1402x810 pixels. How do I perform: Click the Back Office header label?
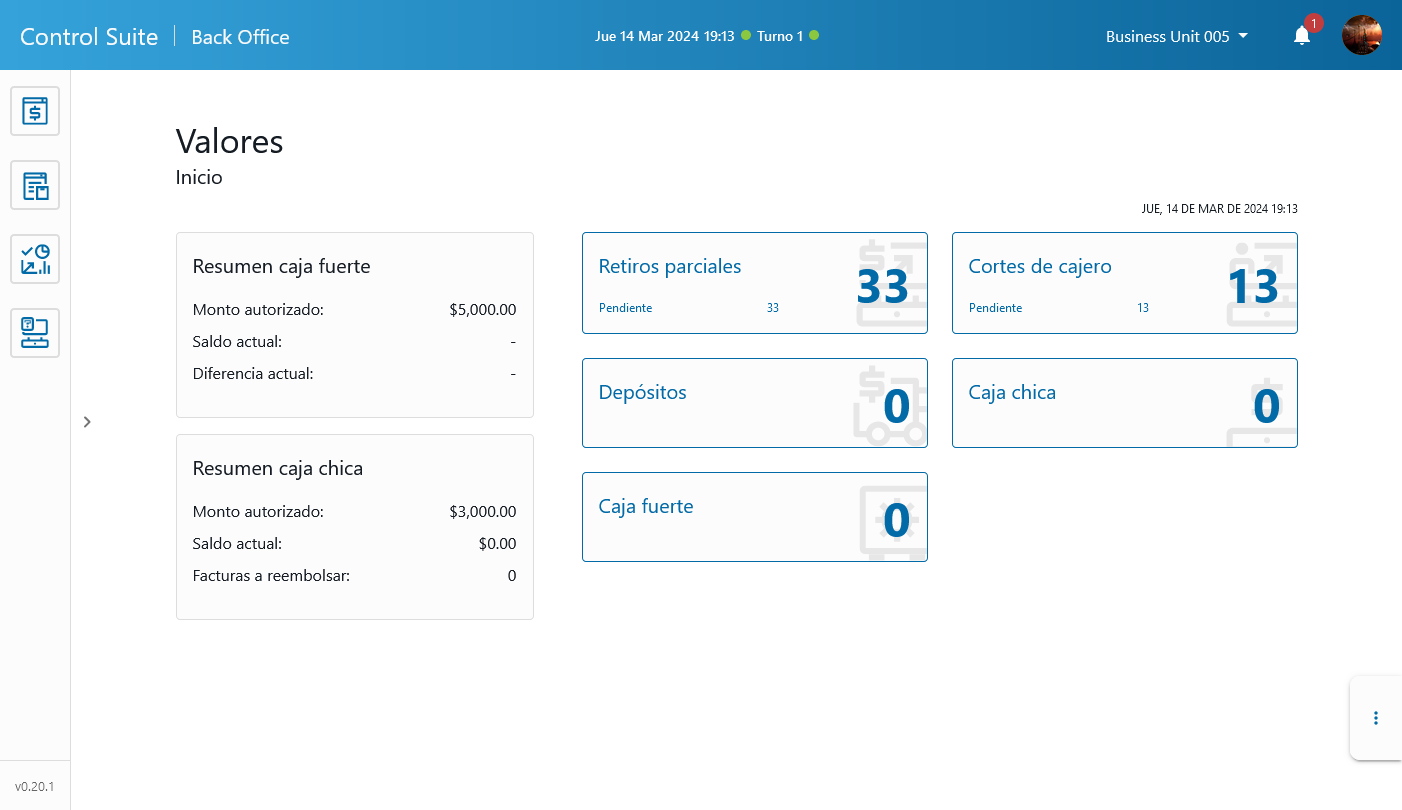click(240, 37)
